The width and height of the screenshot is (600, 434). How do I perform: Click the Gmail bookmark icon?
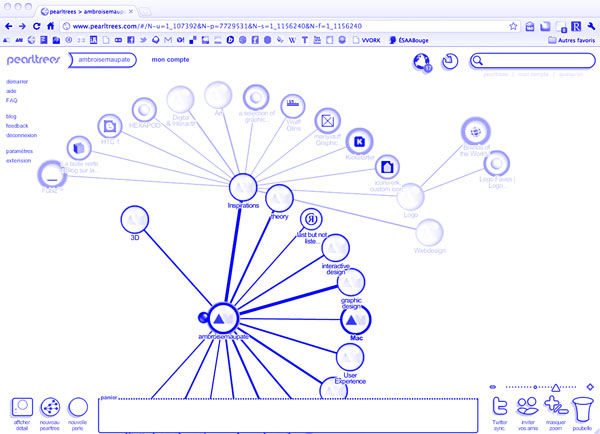coord(168,40)
